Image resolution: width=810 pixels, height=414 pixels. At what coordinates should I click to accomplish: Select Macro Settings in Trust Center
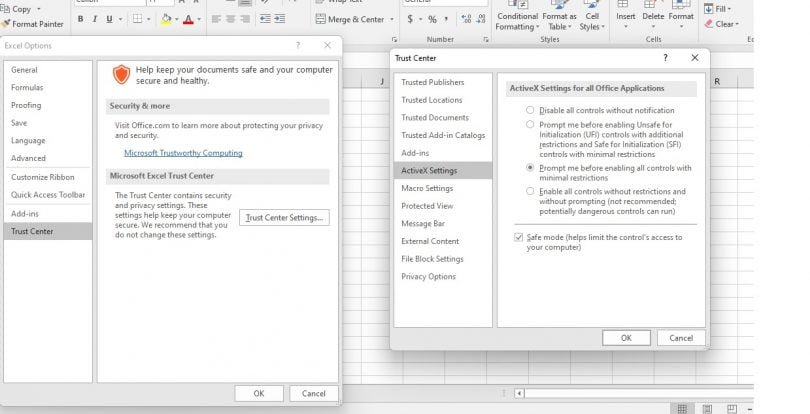[x=443, y=188]
